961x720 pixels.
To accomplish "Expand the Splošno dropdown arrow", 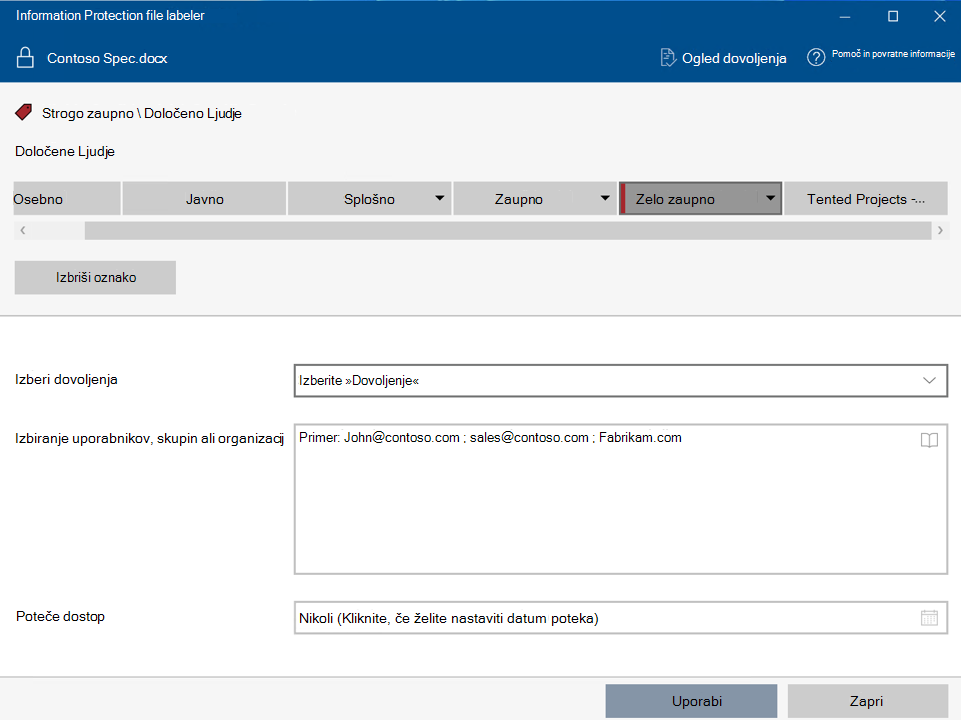I will [439, 198].
